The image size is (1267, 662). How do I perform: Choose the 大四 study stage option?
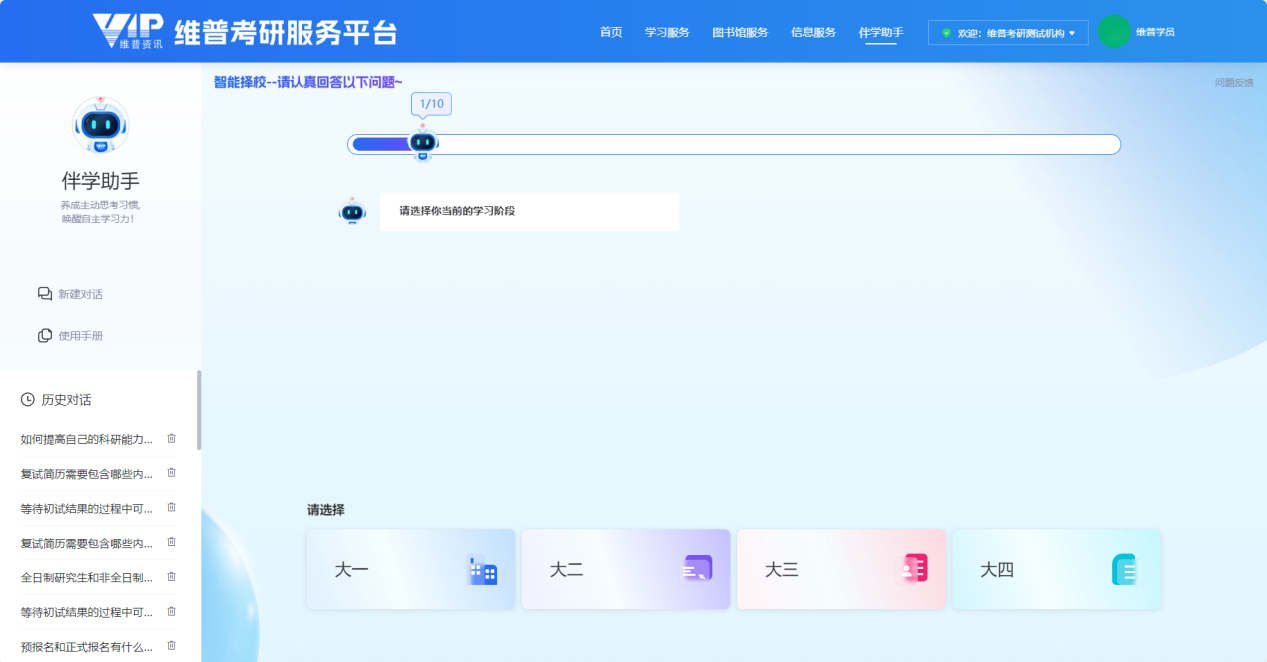click(x=1056, y=569)
